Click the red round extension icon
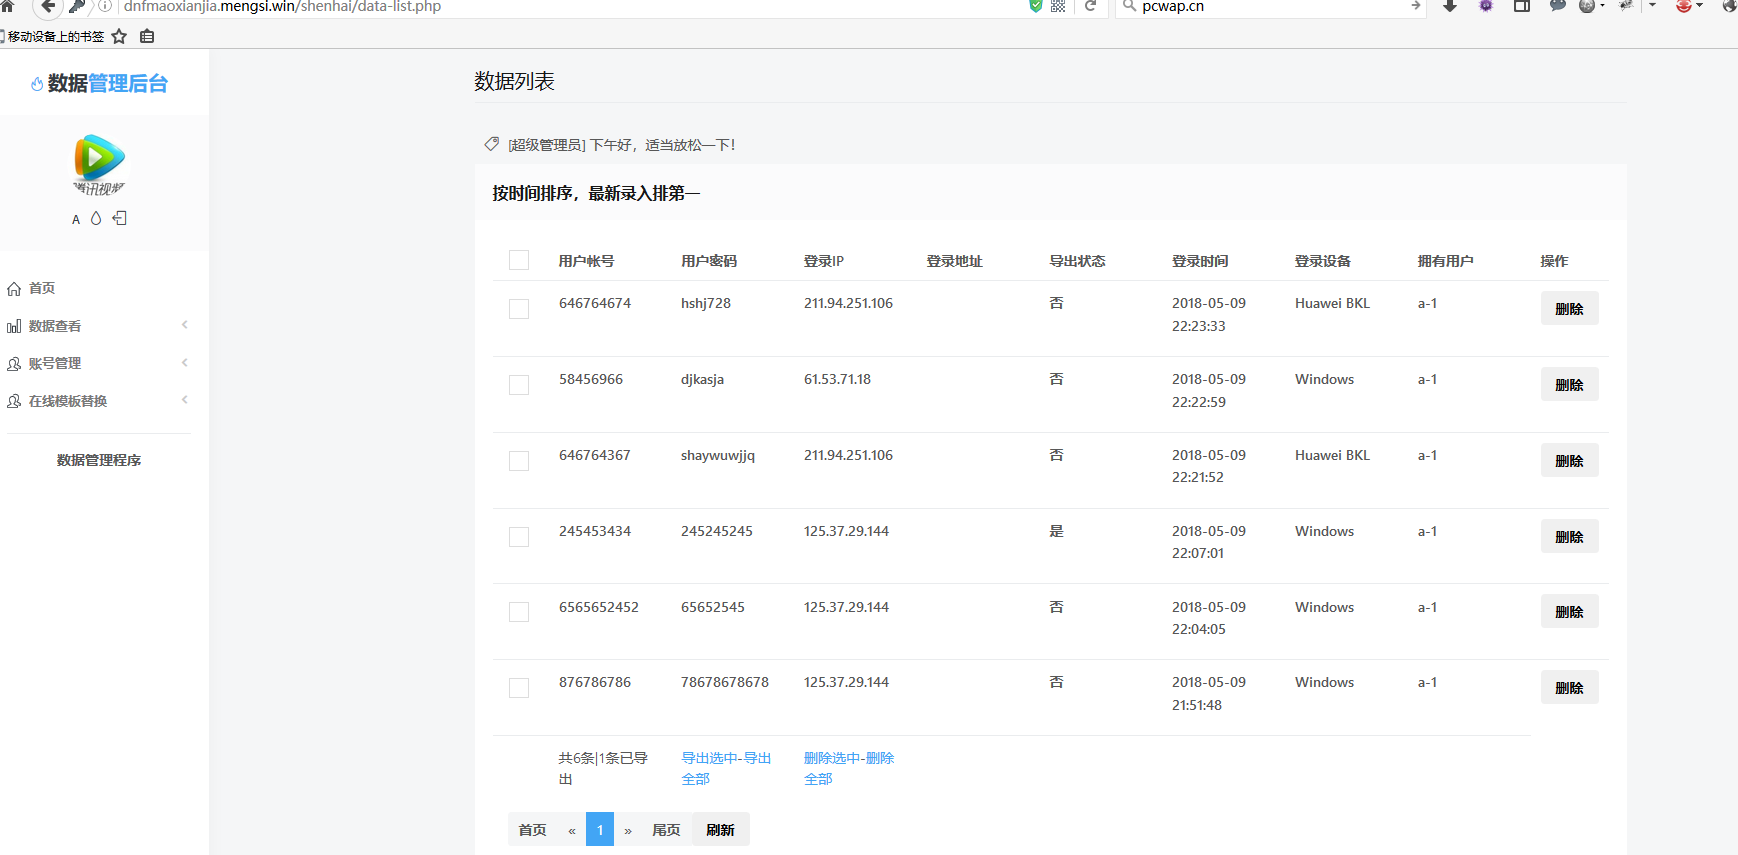 (1684, 6)
